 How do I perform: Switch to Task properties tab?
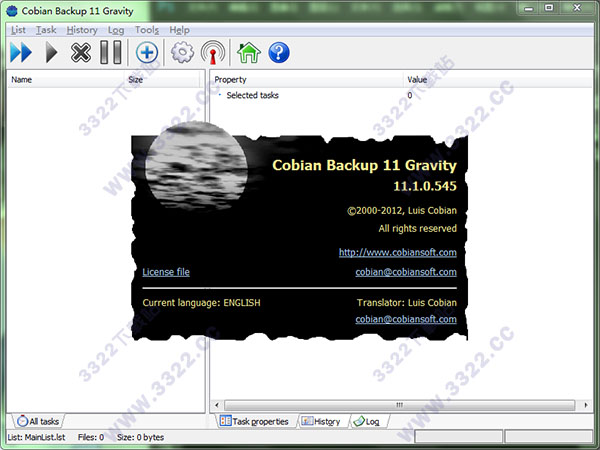[254, 421]
